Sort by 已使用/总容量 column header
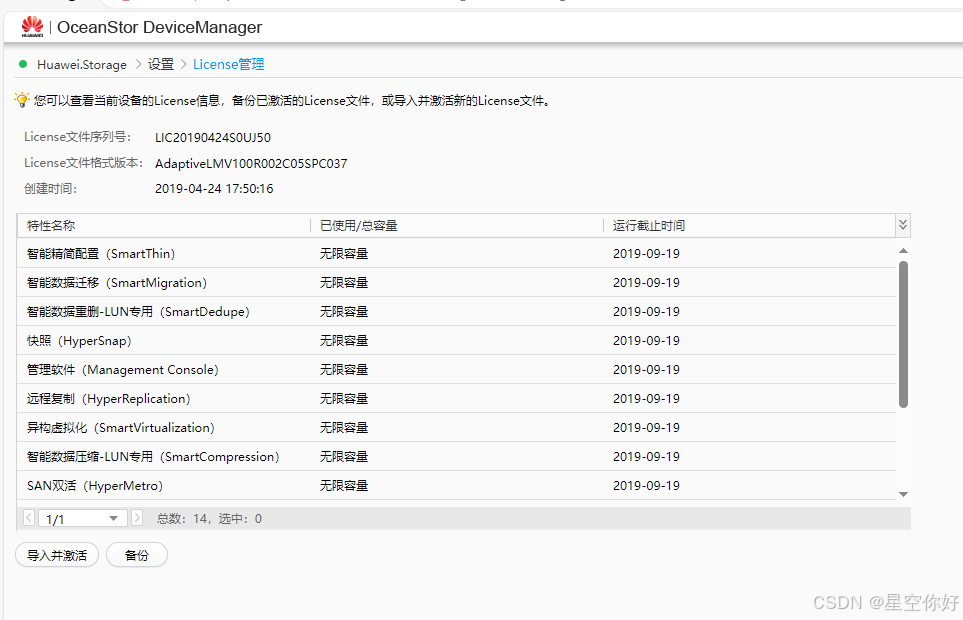The width and height of the screenshot is (963, 620). [x=456, y=225]
